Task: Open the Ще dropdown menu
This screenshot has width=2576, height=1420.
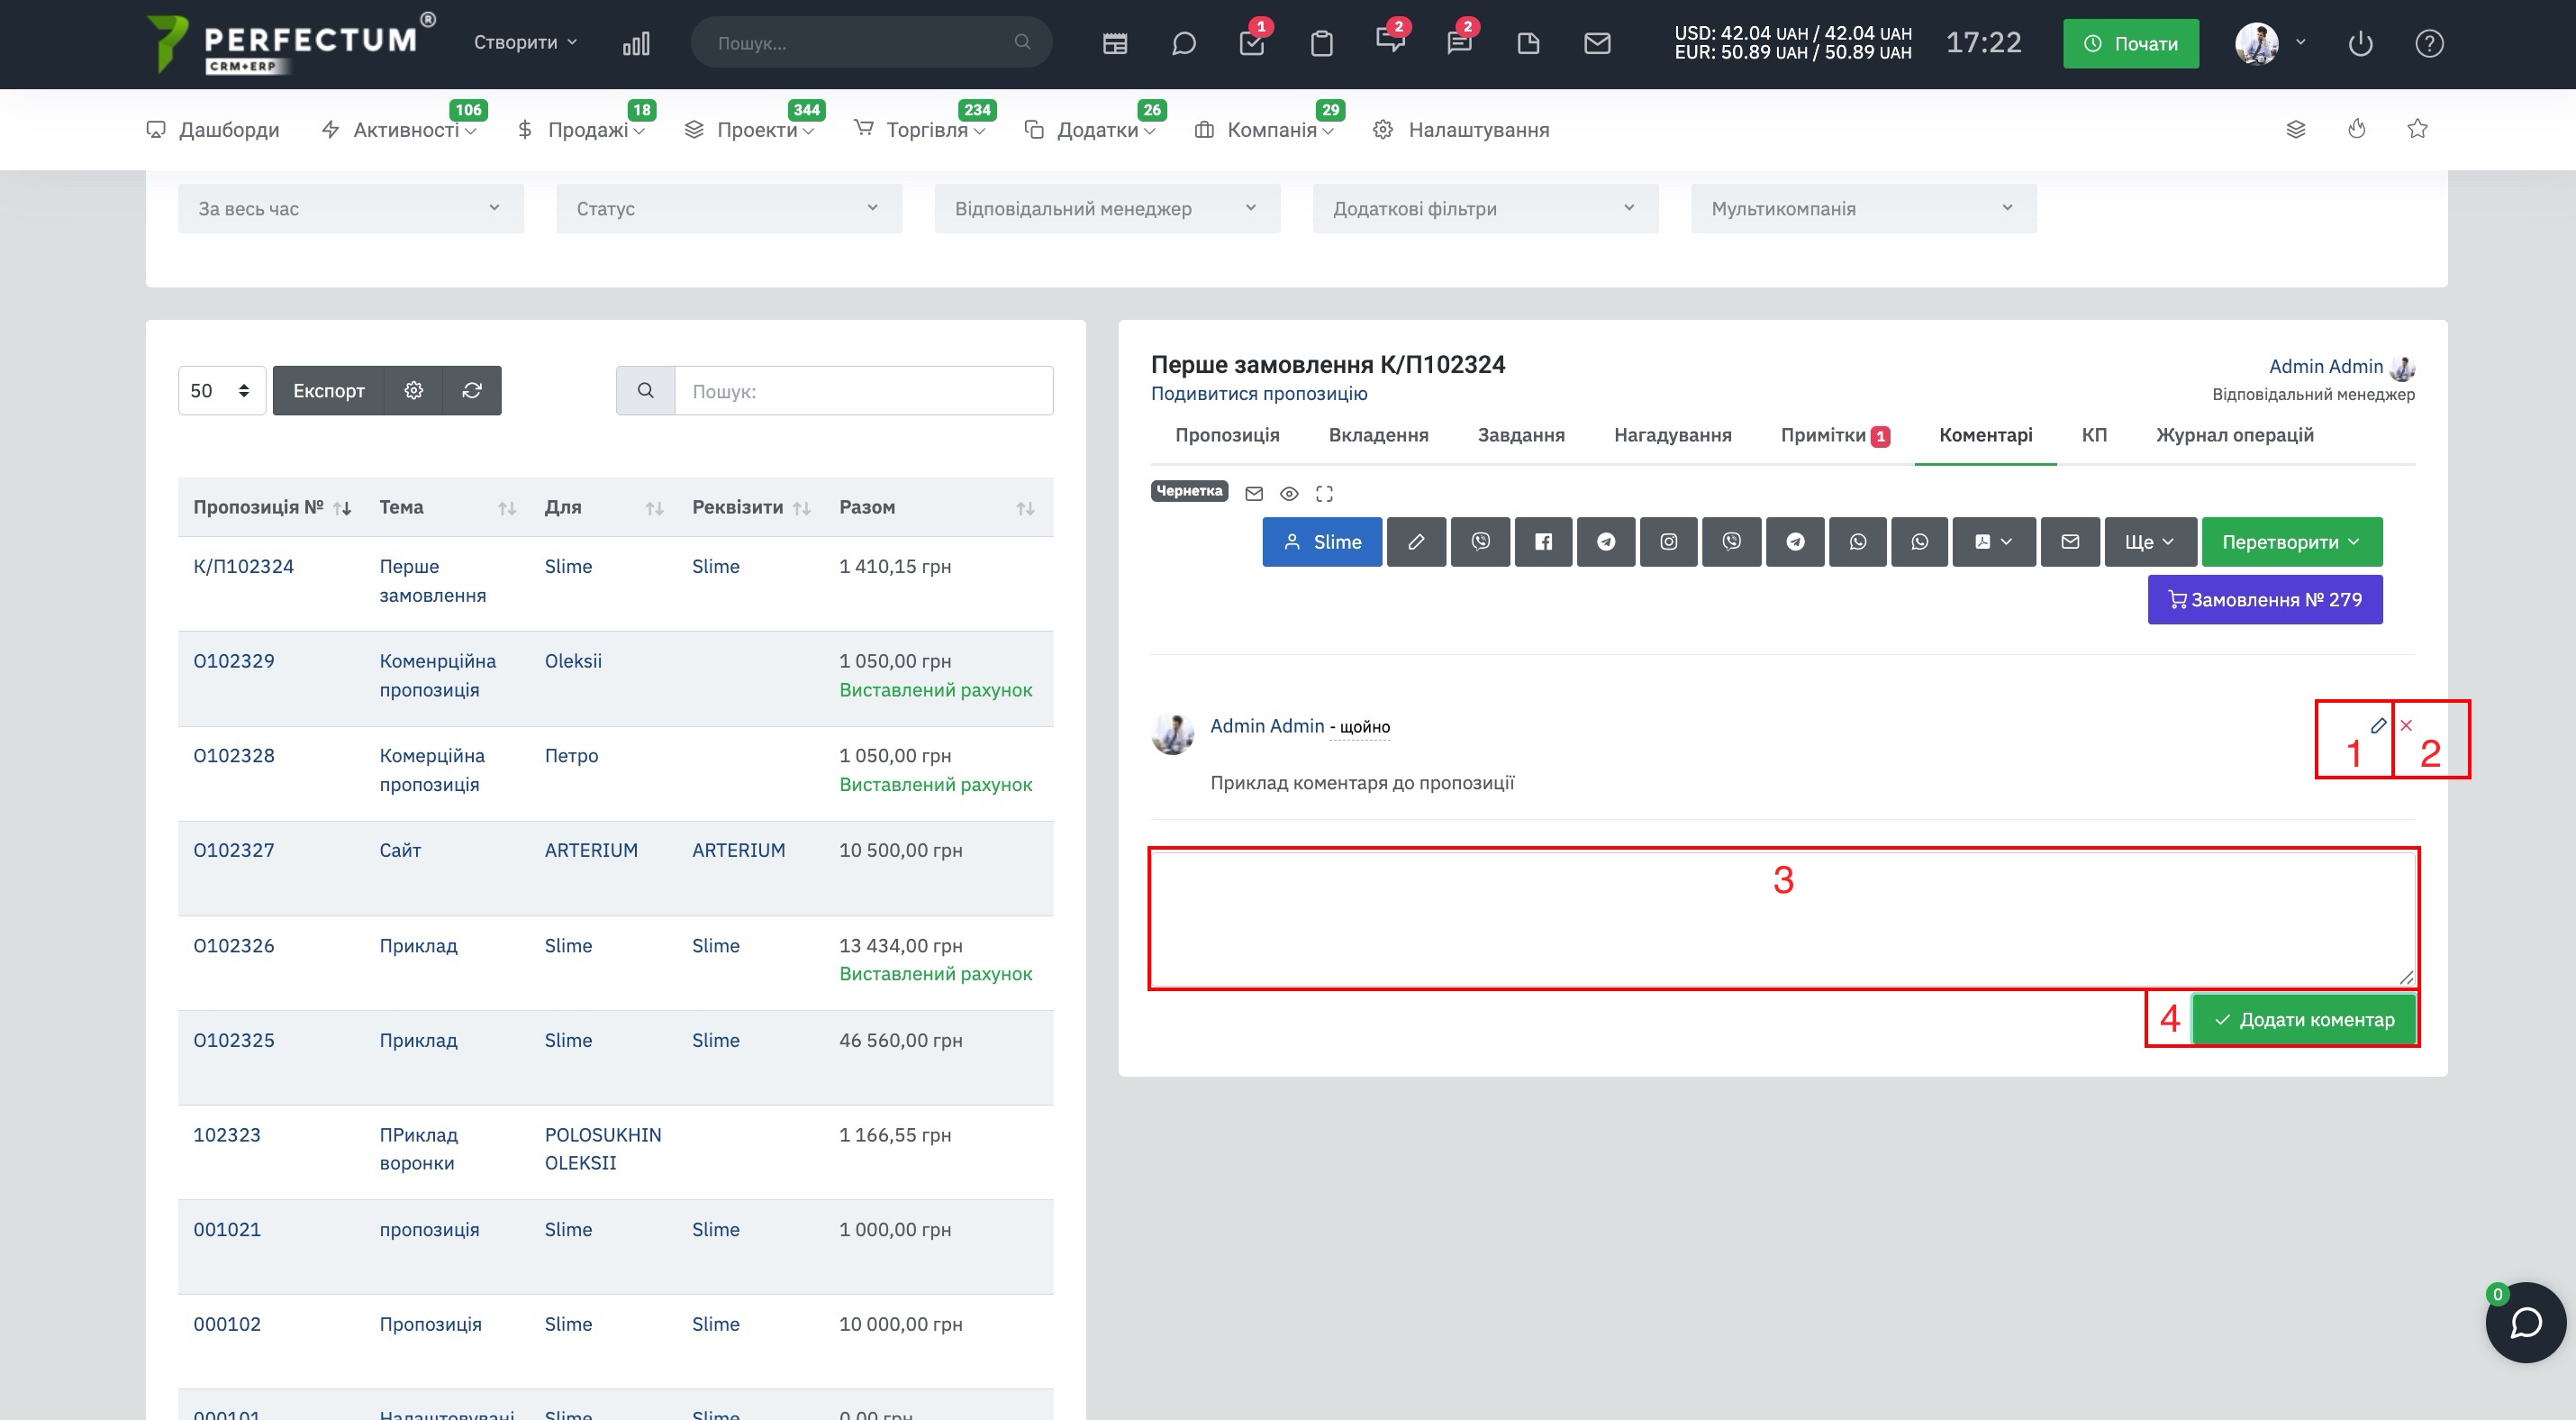Action: click(2150, 541)
